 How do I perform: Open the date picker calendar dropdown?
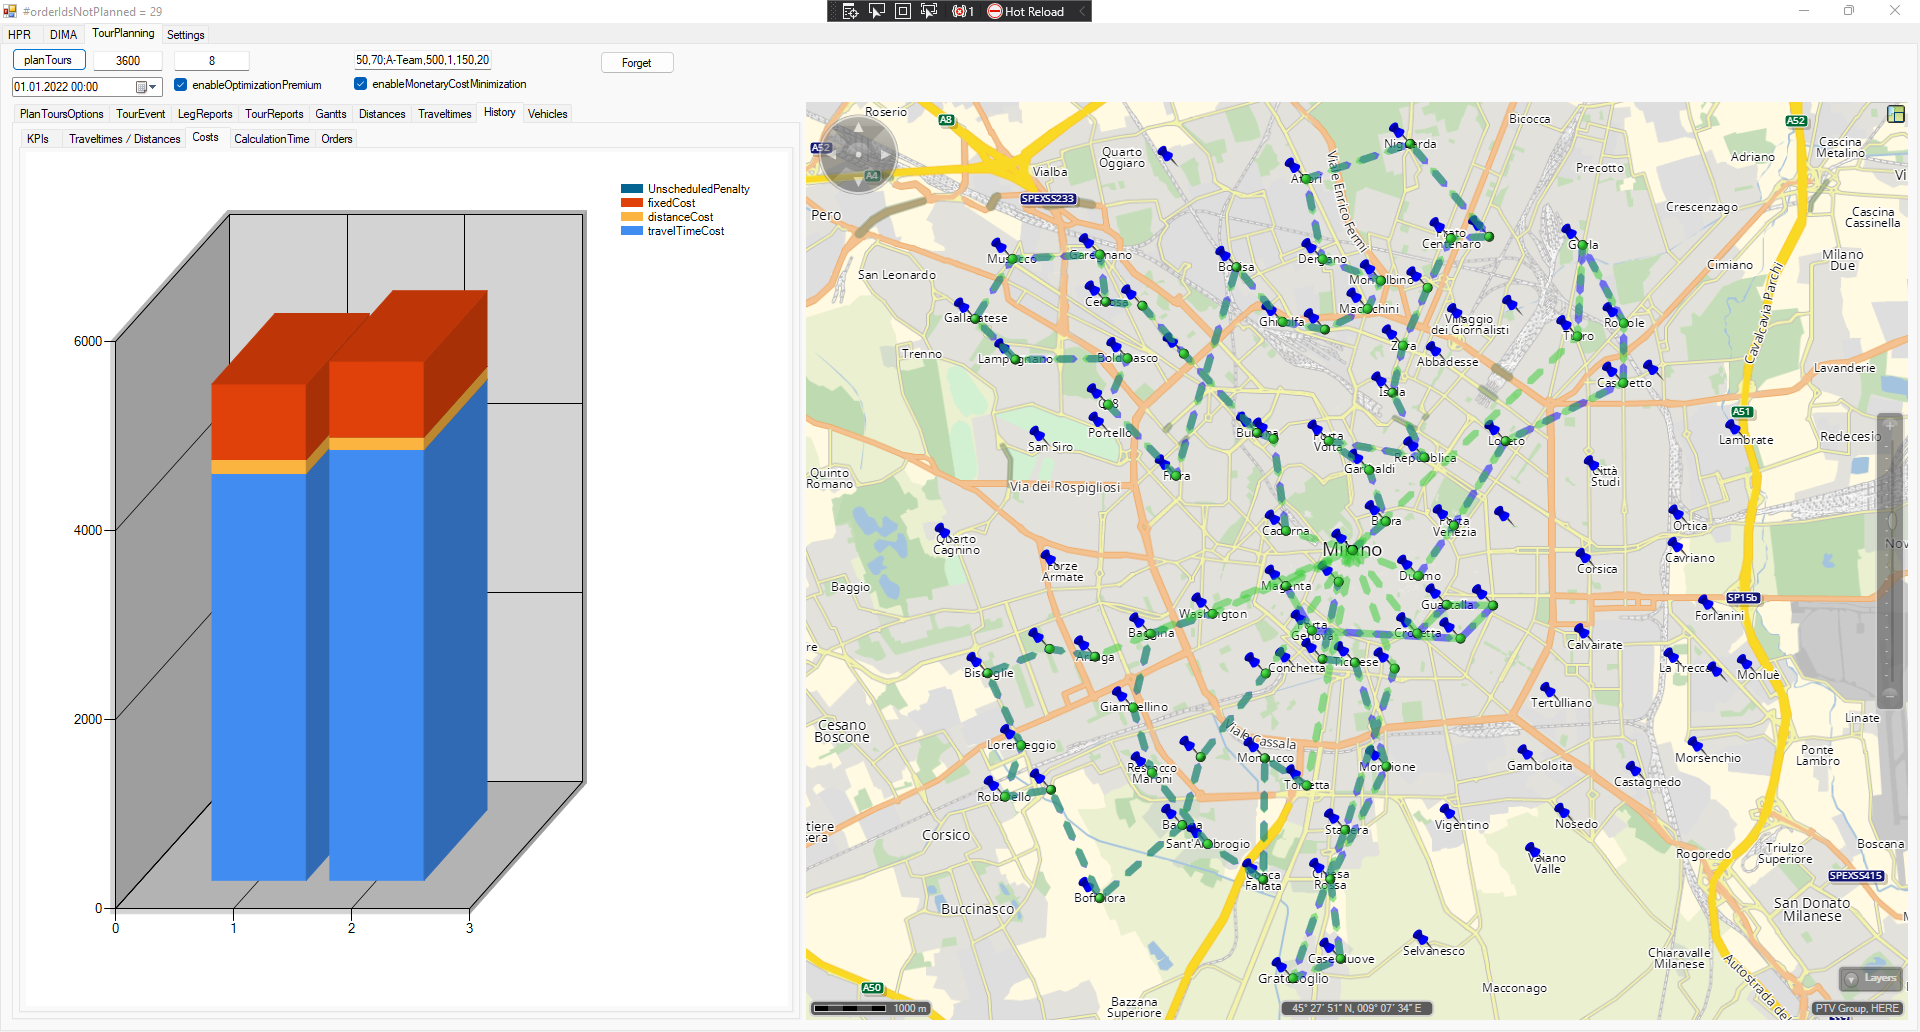click(x=146, y=87)
